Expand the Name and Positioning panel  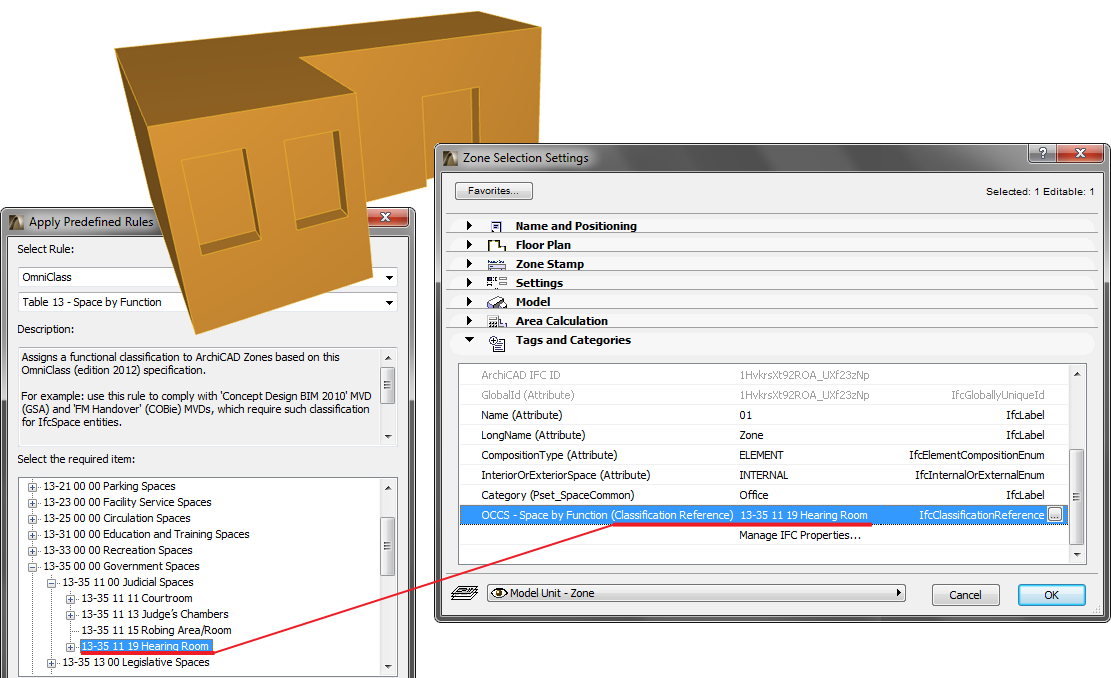(x=469, y=225)
